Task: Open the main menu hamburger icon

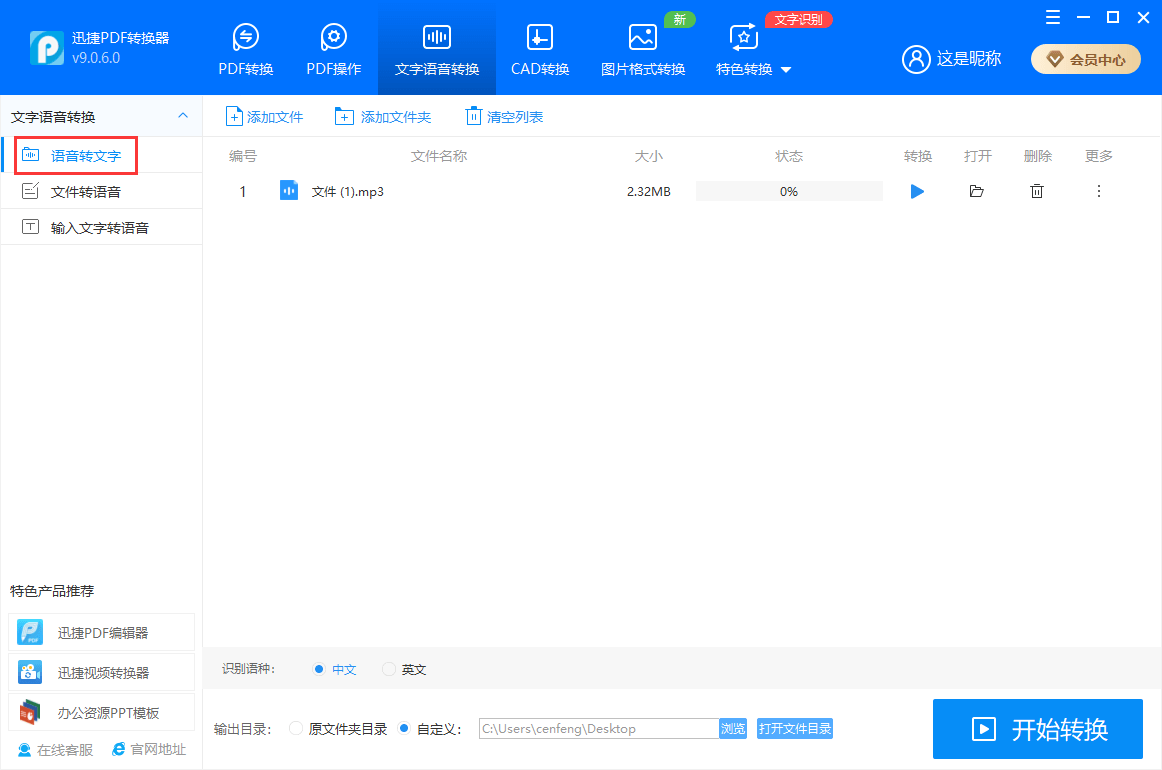Action: click(1052, 17)
